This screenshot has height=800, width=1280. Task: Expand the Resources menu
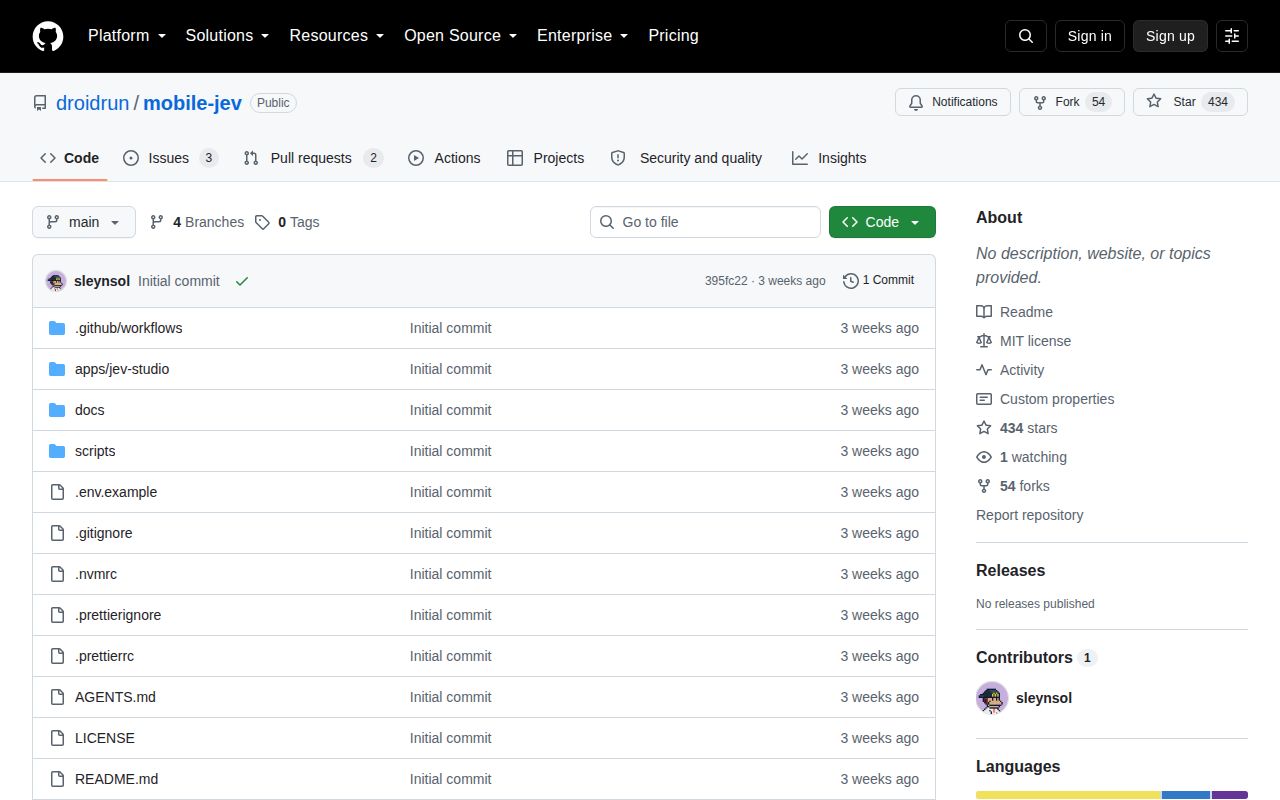(337, 36)
